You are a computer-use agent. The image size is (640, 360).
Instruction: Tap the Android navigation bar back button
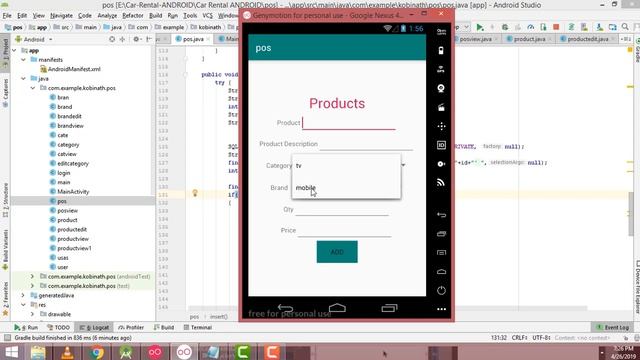coord(285,308)
